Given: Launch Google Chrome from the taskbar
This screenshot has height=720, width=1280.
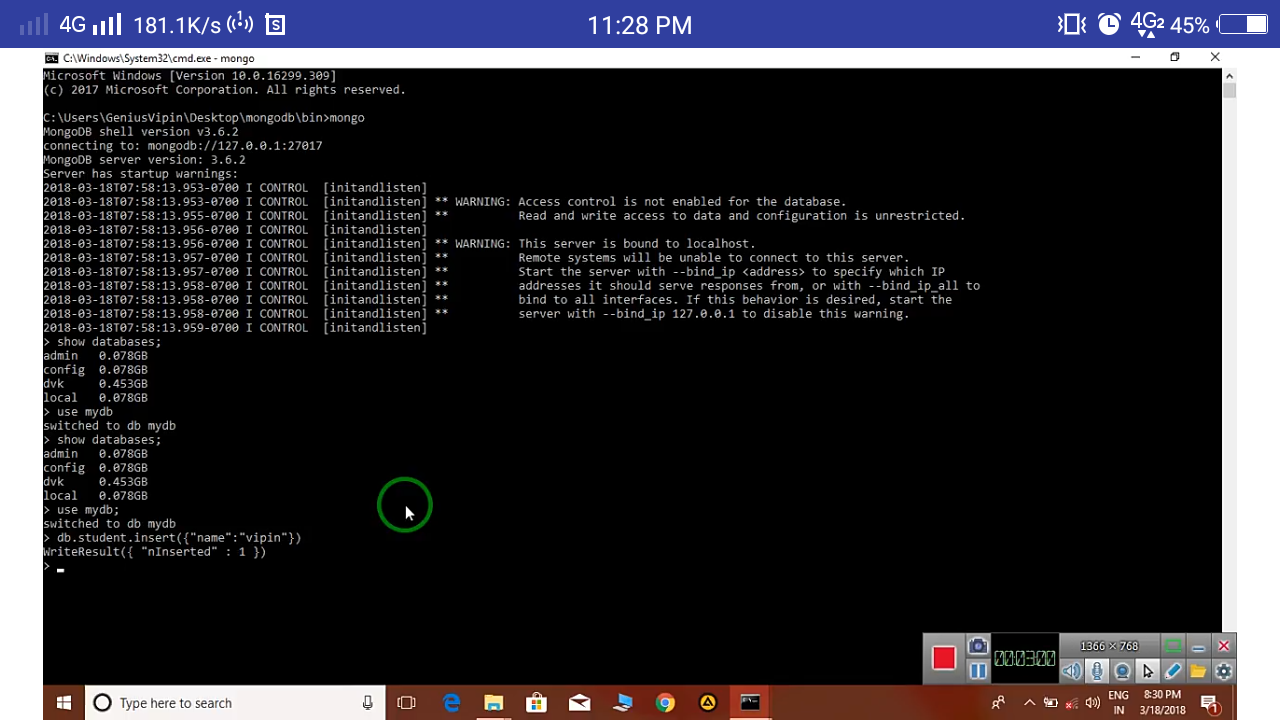Looking at the screenshot, I should [665, 703].
